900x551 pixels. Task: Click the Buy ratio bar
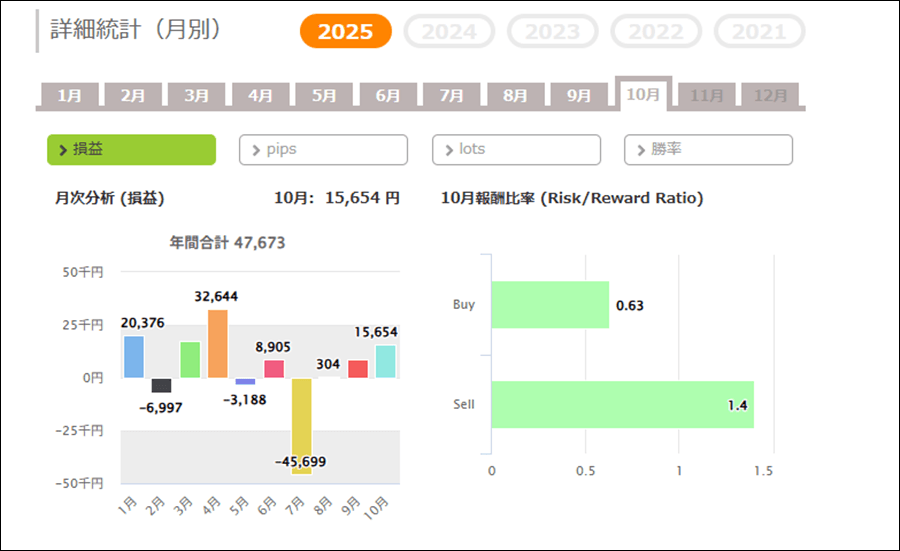coord(550,305)
